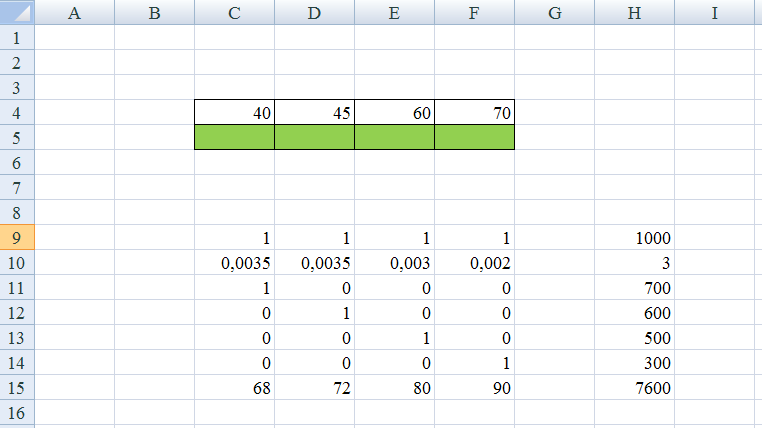Select column H header
Screen dimensions: 762x428
(634, 12)
